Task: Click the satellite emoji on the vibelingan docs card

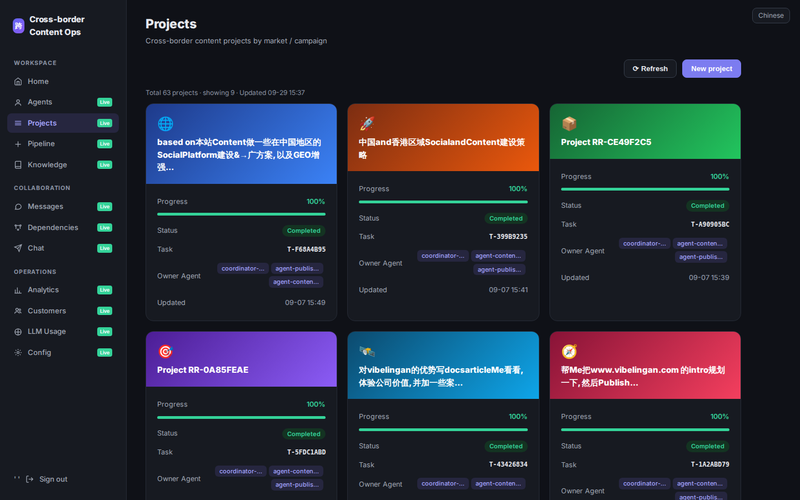Action: [367, 351]
